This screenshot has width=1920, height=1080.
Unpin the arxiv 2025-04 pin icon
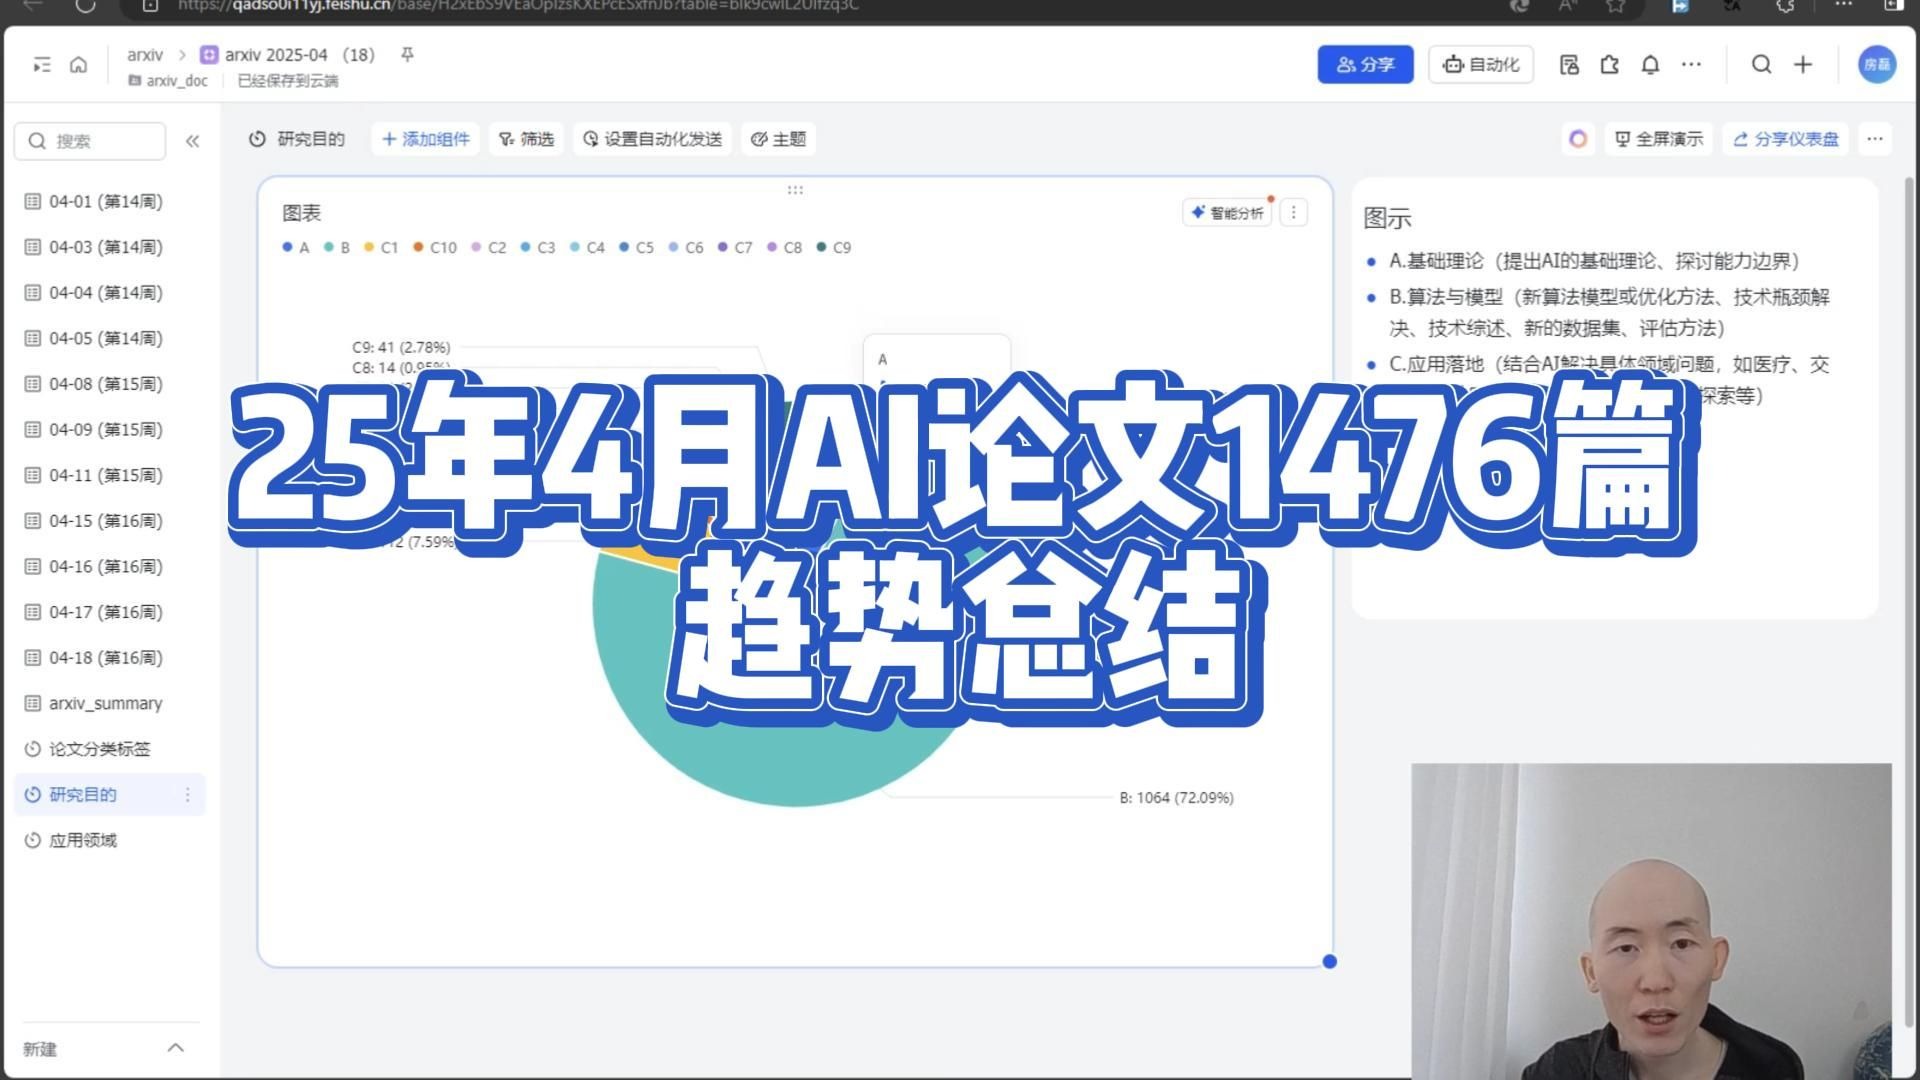click(x=406, y=55)
